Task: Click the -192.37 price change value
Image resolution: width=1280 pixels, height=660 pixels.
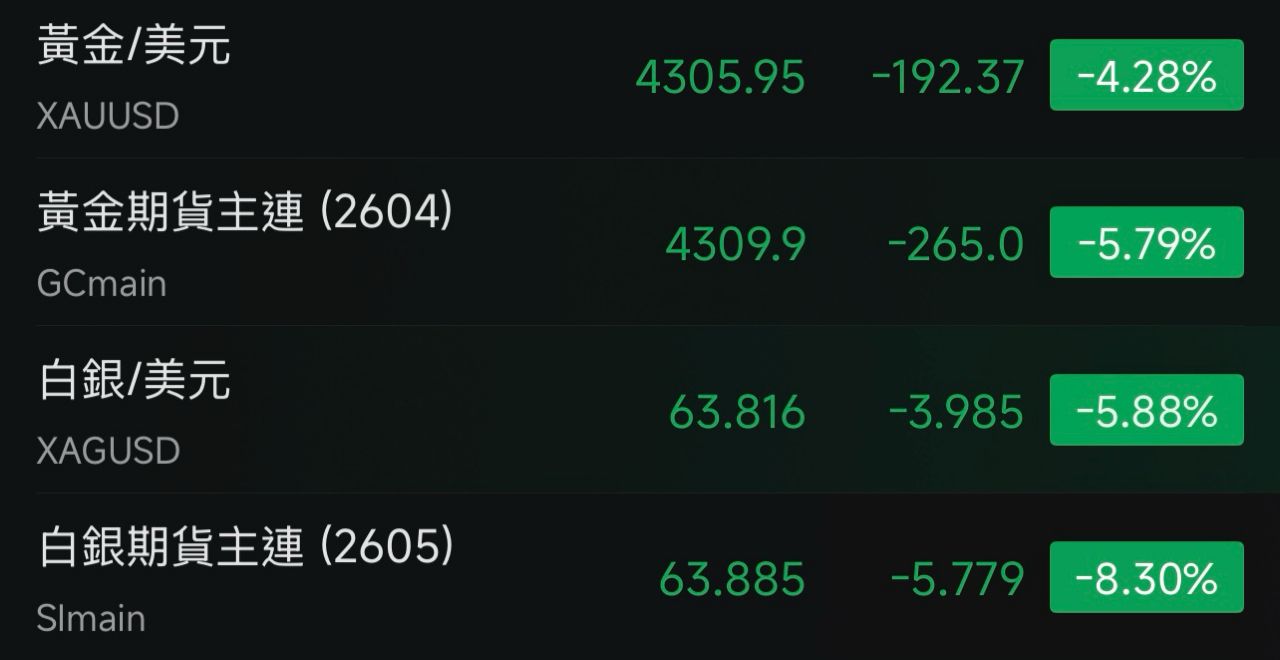Action: [947, 77]
